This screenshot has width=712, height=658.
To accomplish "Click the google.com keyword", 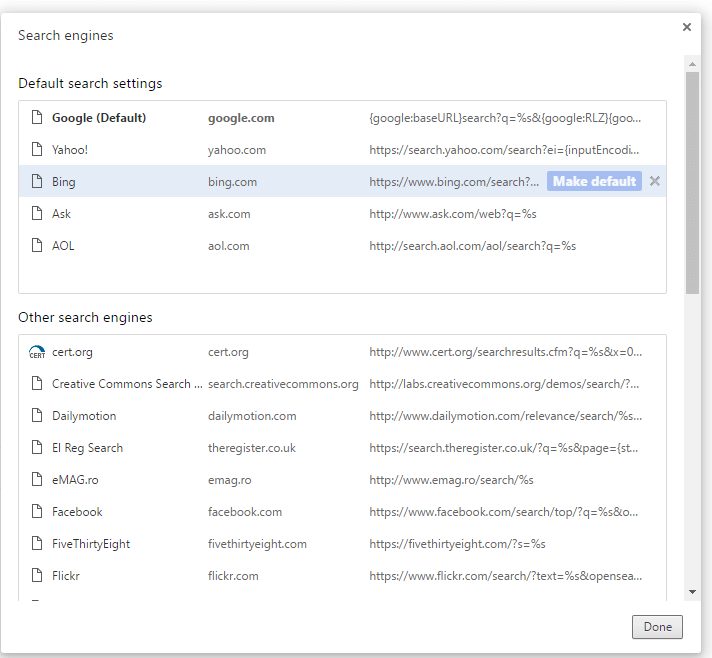I will (x=241, y=118).
